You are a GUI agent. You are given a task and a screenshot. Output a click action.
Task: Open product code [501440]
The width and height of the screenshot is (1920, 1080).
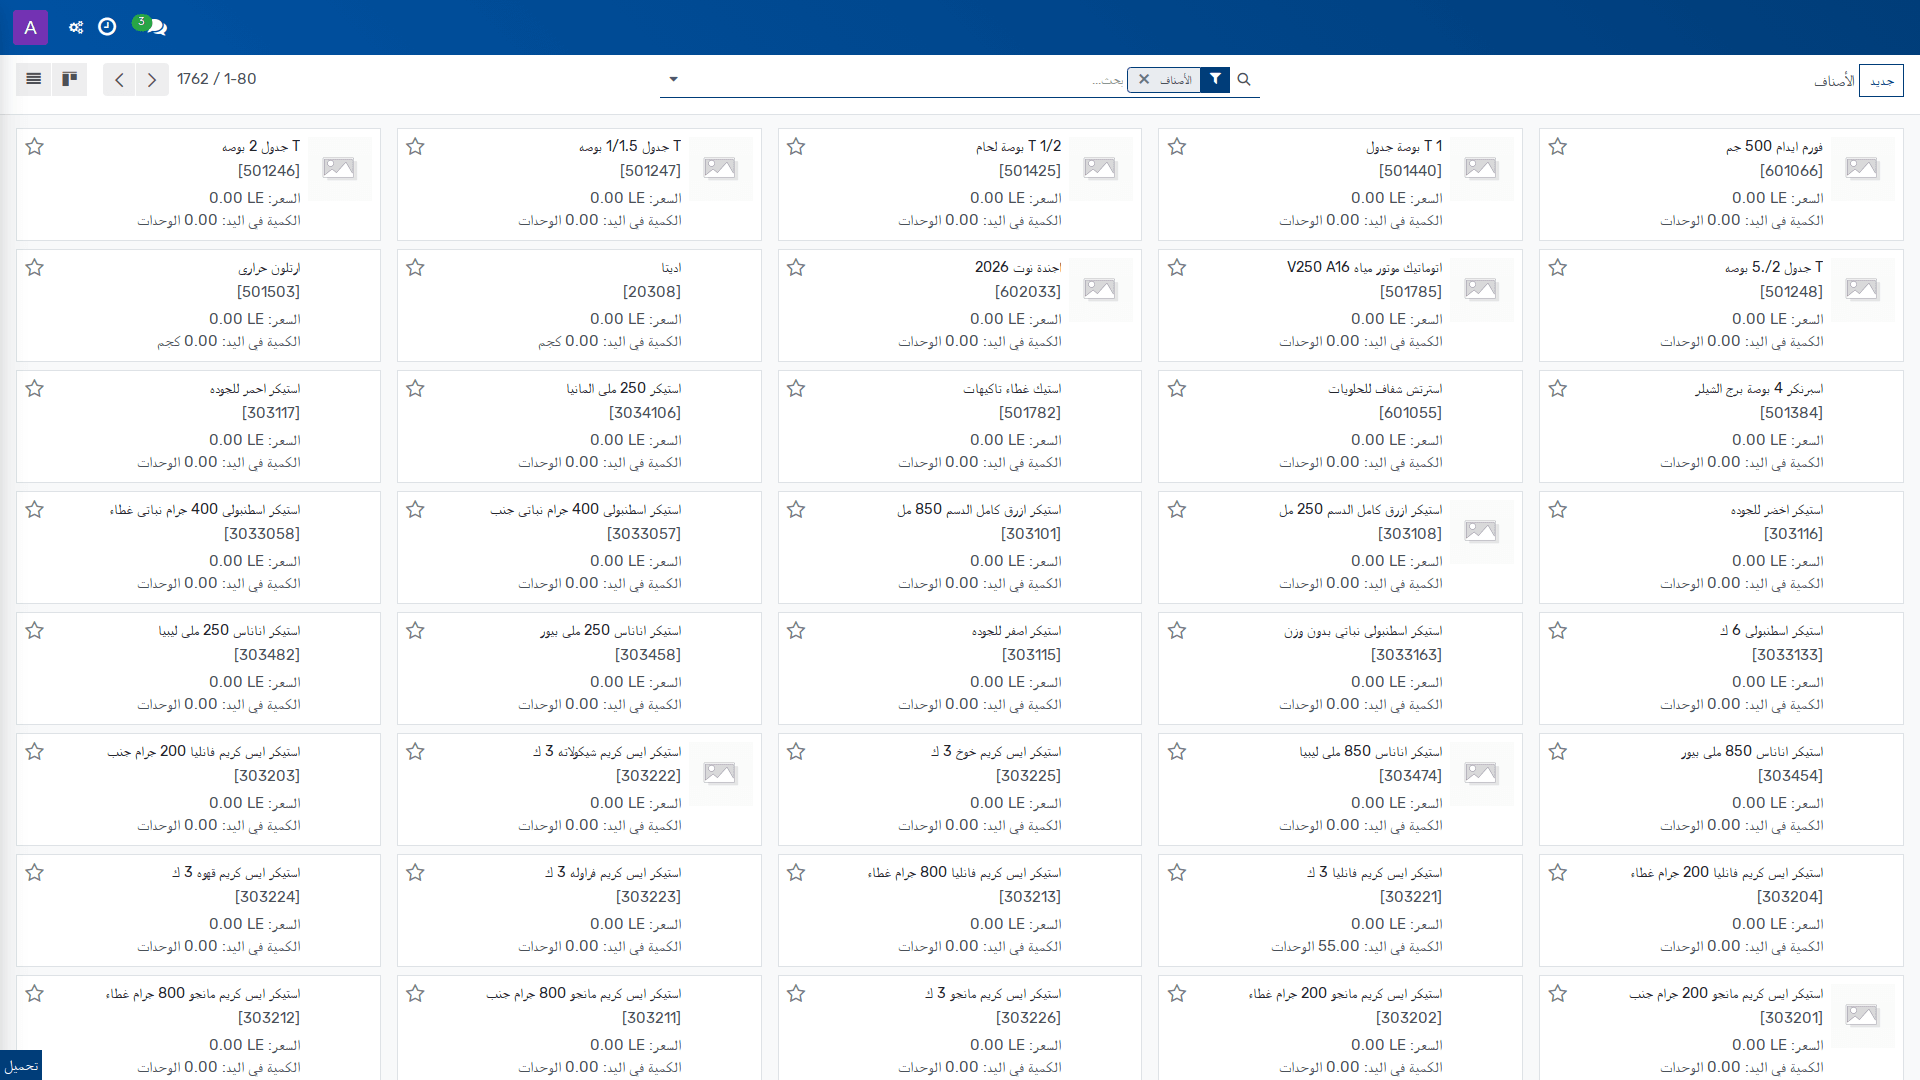[1410, 171]
